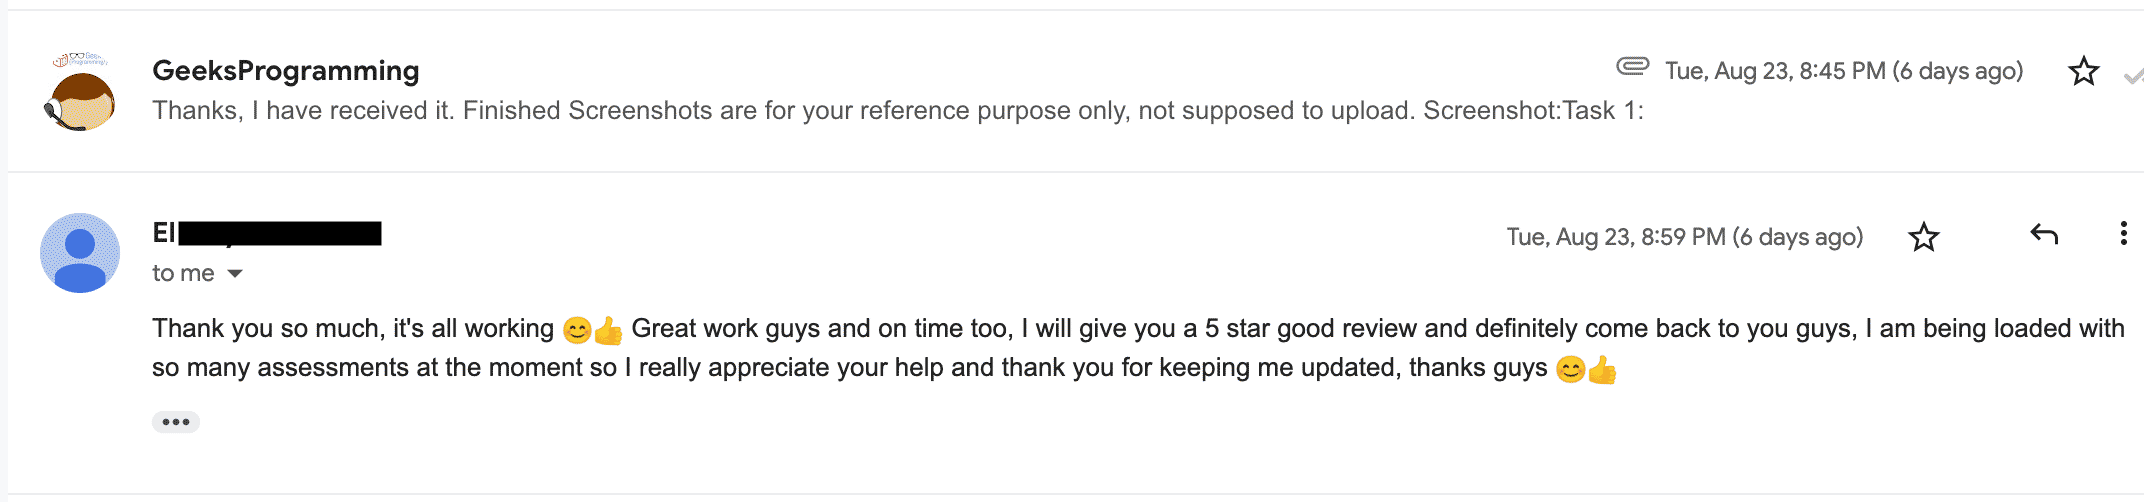Click the thumbs-up emoji before "Great work"
Viewport: 2144px width, 502px height.
pos(608,330)
